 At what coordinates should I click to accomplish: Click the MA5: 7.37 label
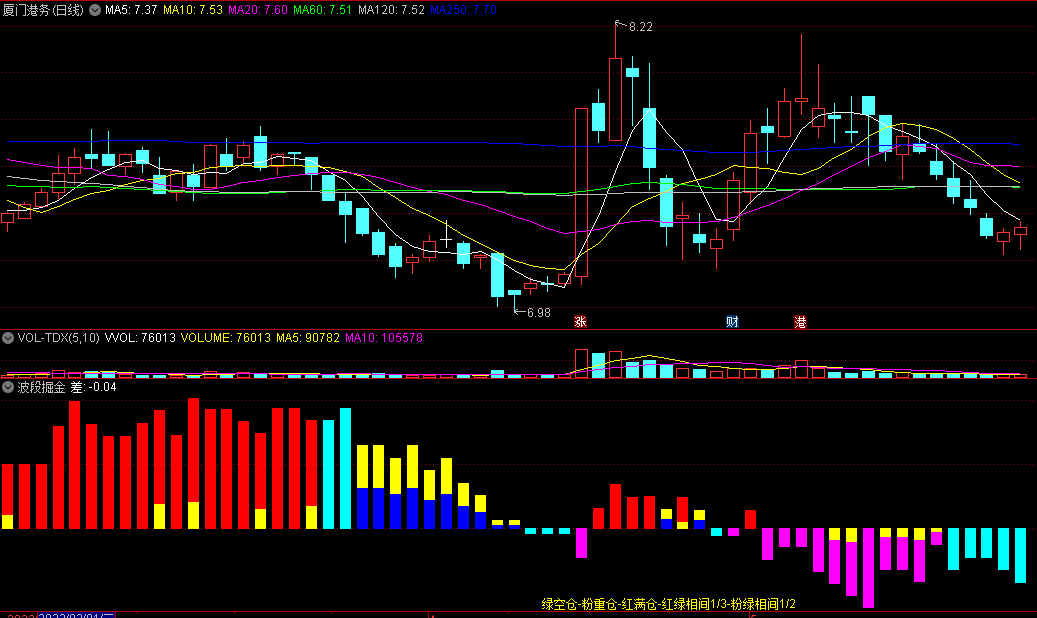pyautogui.click(x=131, y=10)
